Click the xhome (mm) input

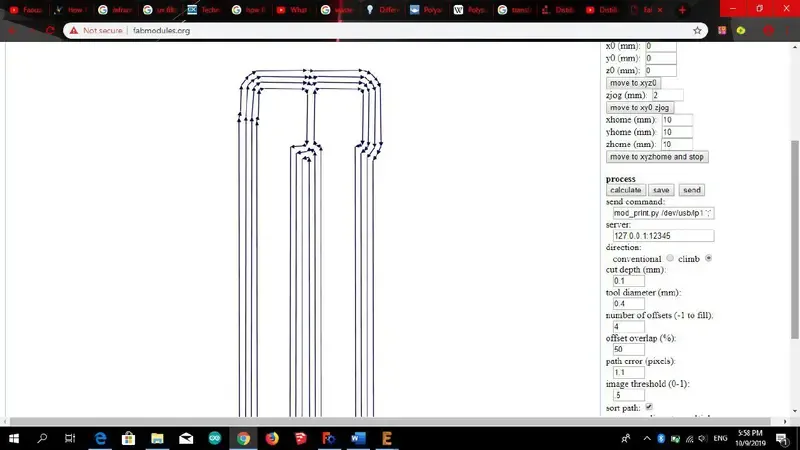(677, 120)
